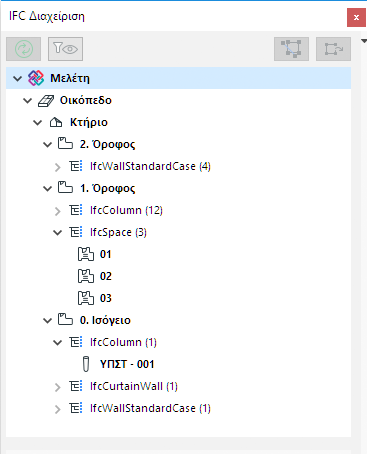This screenshot has width=367, height=454.
Task: Select space 02 in the tree
Action: 106,276
